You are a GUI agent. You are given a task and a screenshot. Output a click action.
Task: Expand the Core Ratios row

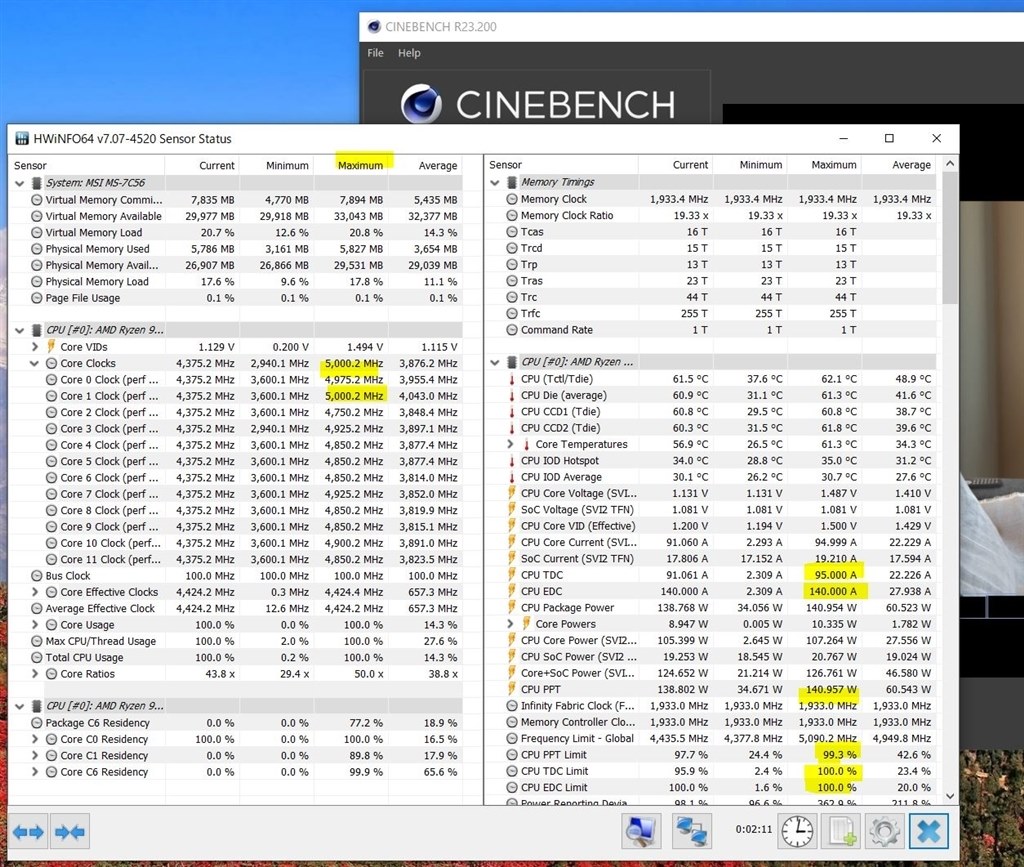pyautogui.click(x=35, y=674)
